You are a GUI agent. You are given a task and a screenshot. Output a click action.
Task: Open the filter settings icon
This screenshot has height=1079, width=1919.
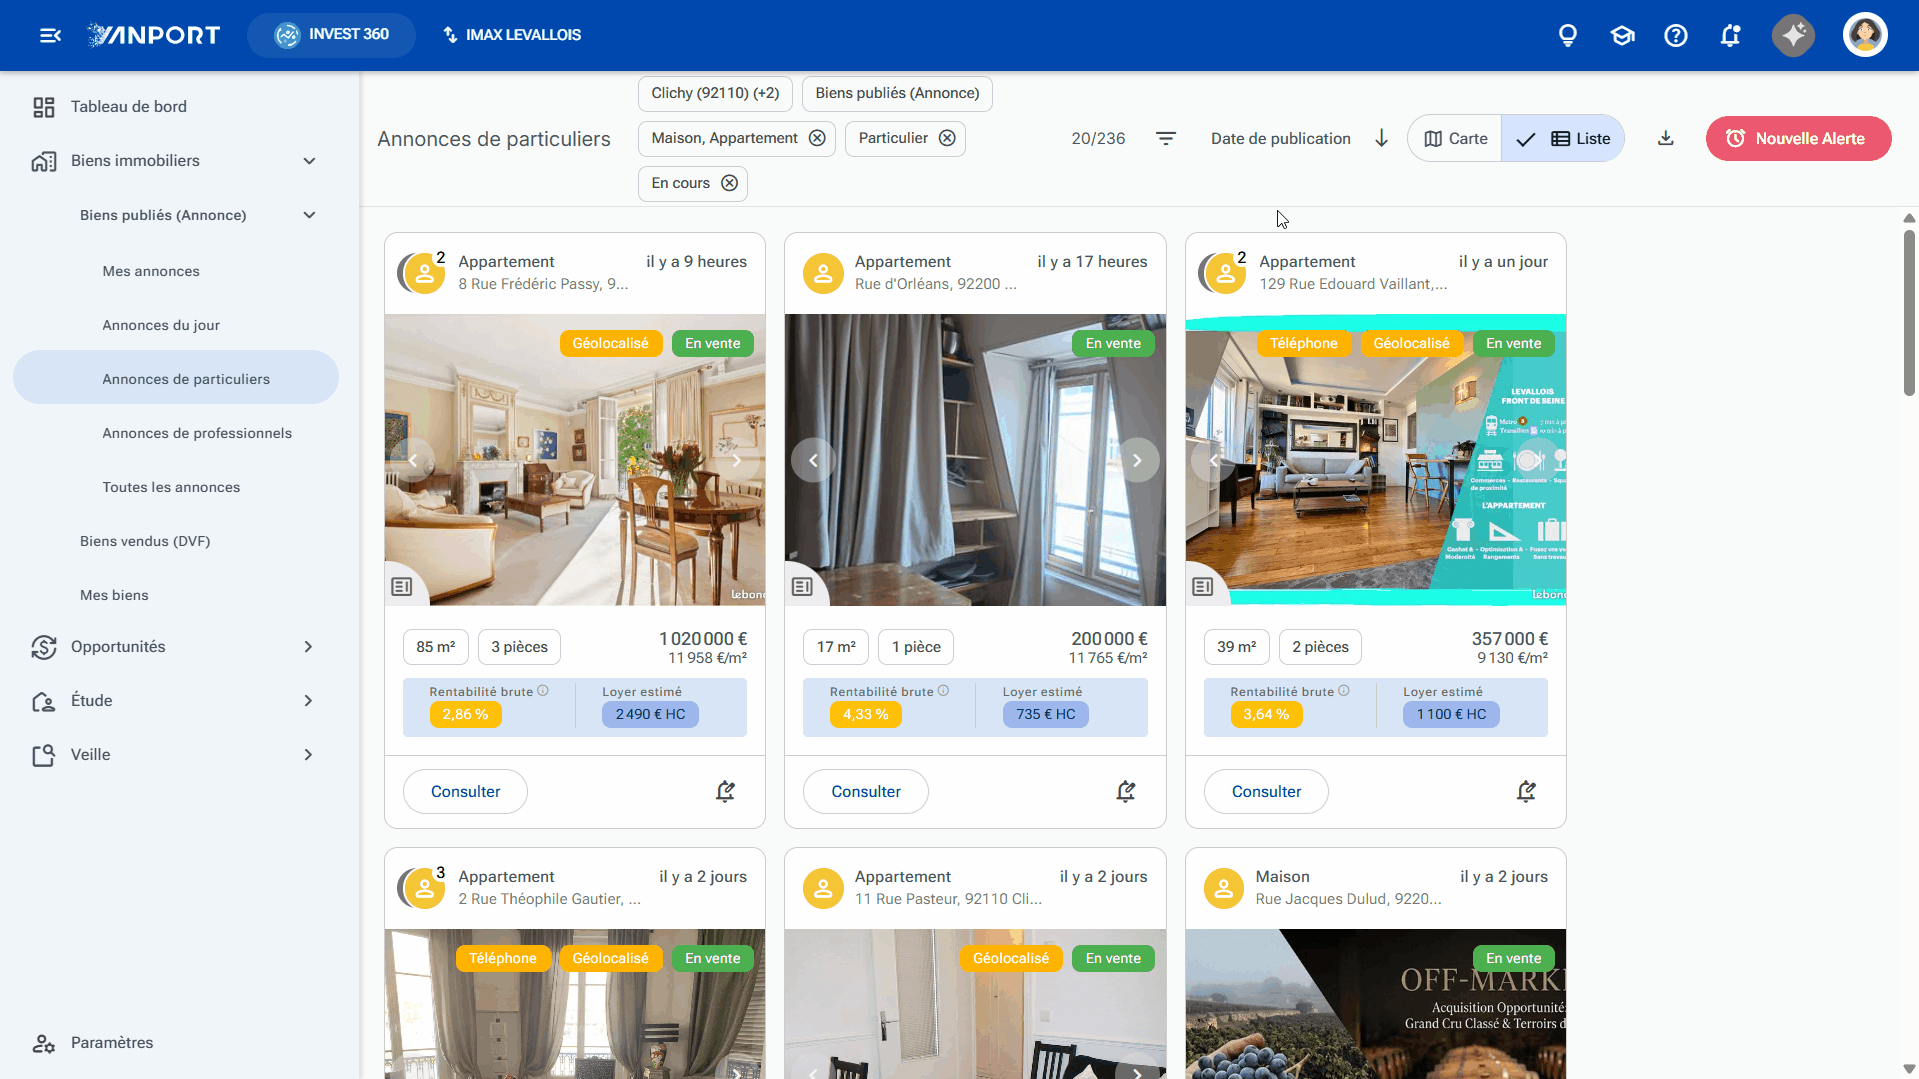(x=1166, y=138)
